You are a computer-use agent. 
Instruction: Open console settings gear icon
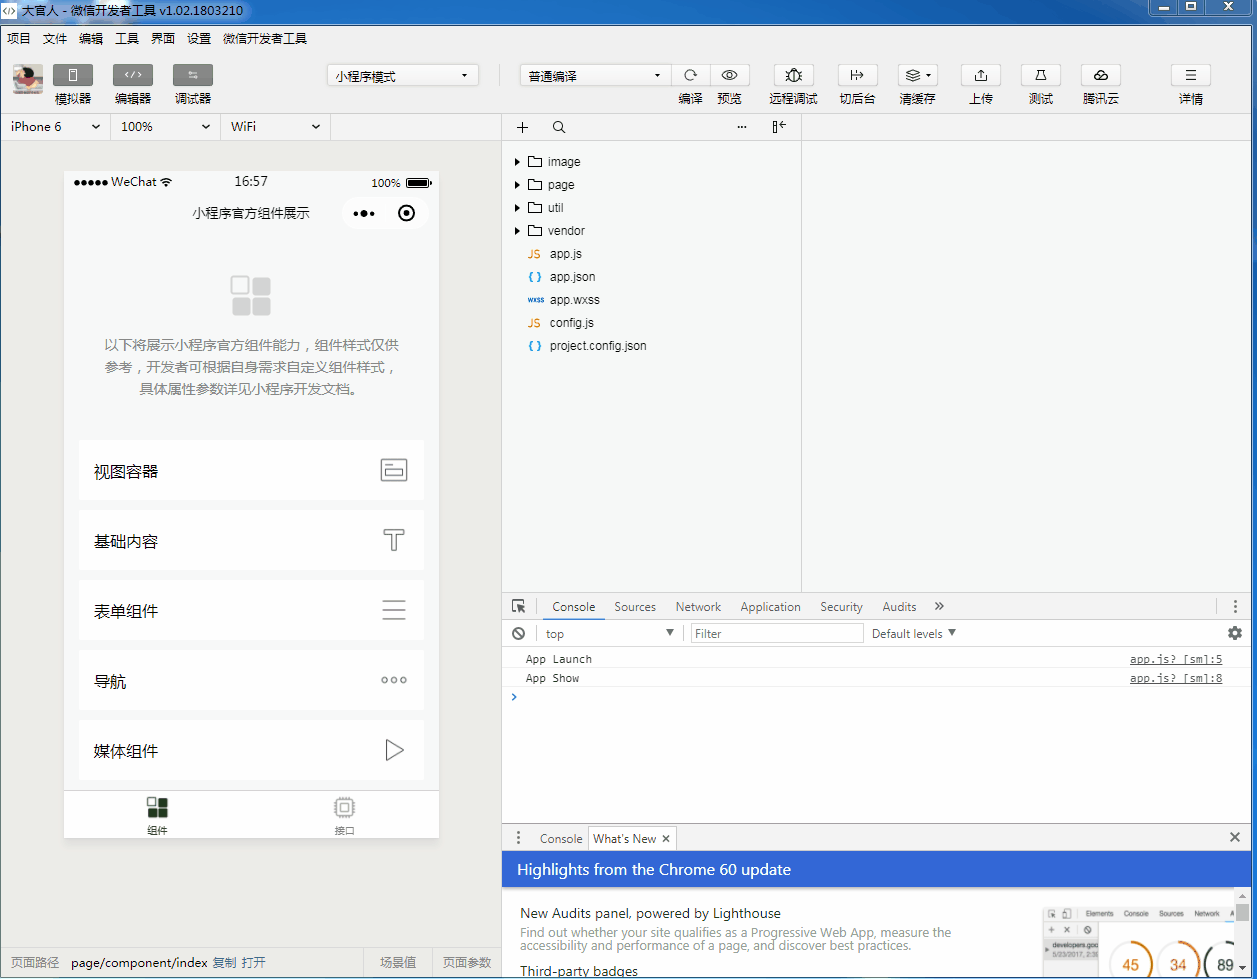(x=1235, y=633)
